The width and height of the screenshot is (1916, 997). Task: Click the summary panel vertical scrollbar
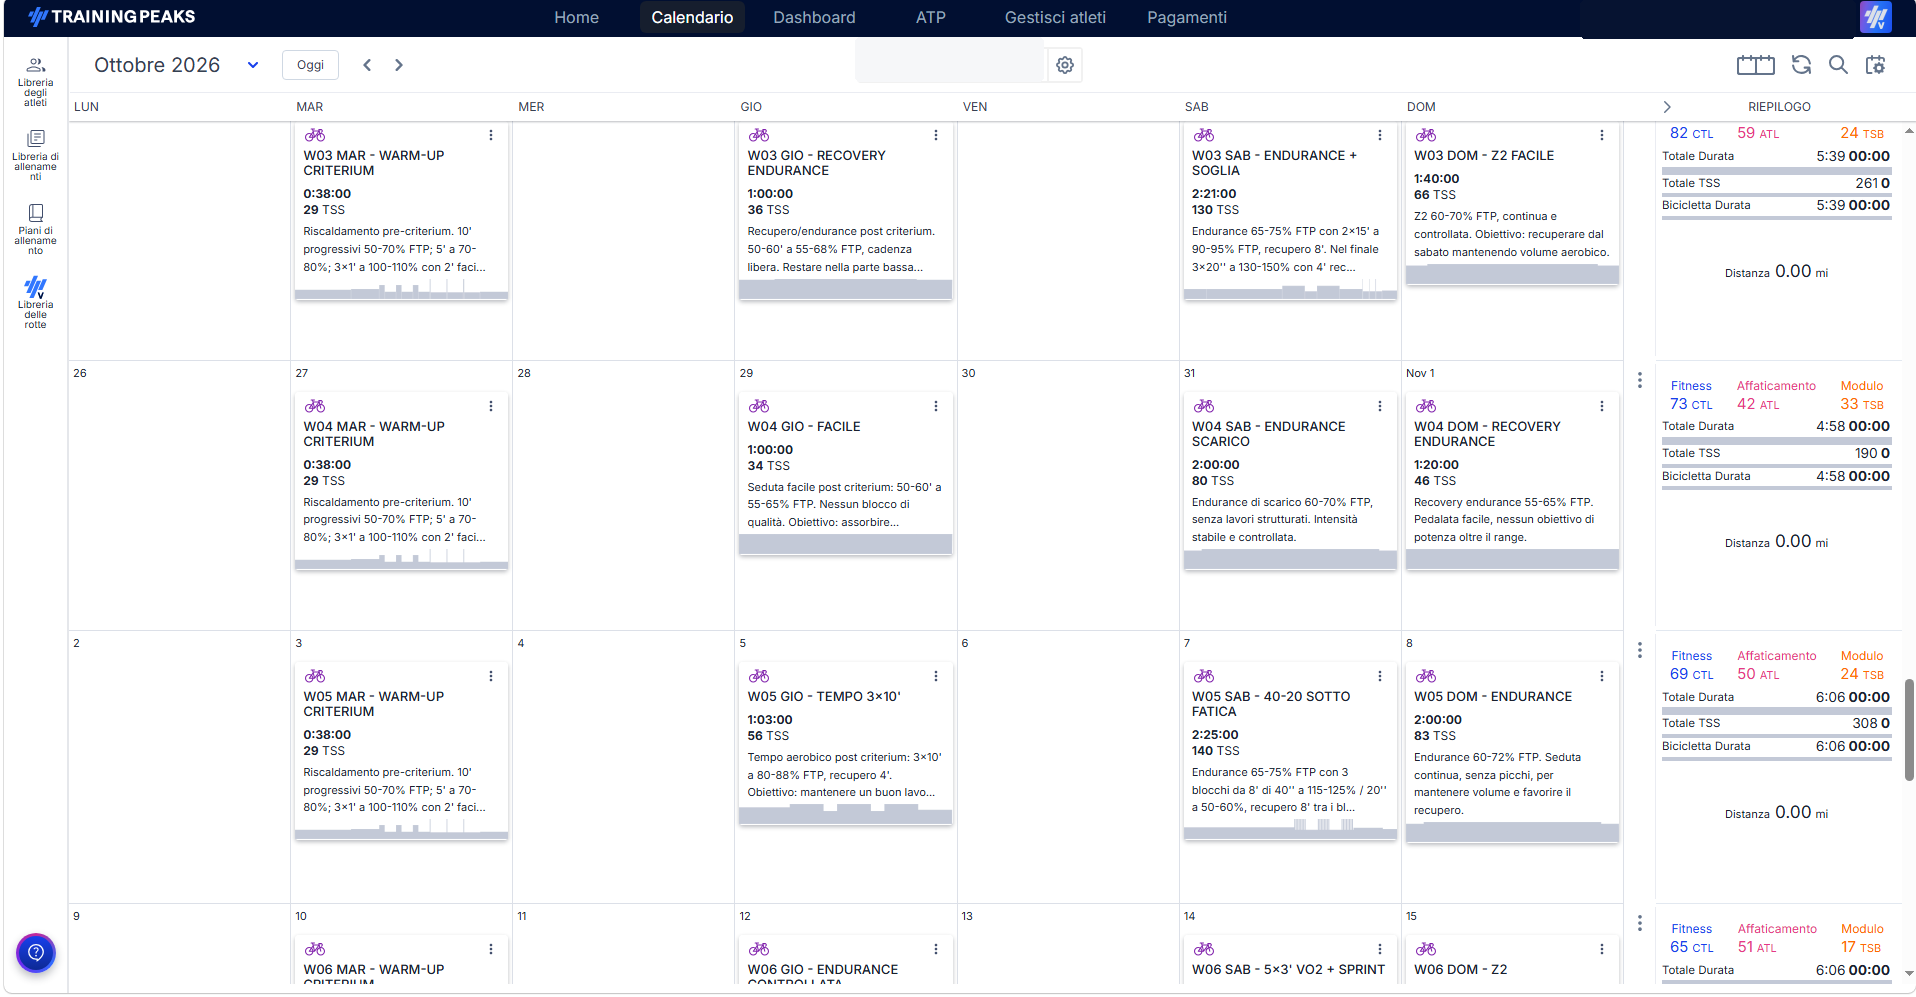tap(1909, 730)
